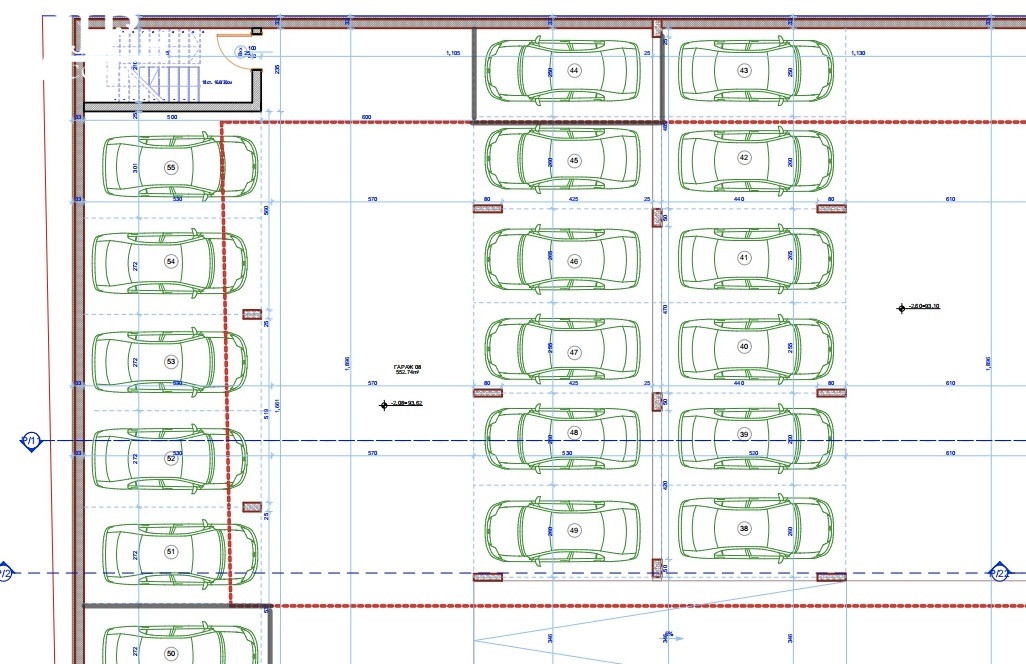The height and width of the screenshot is (664, 1026).
Task: Click the car in parking space 40
Action: pos(756,346)
